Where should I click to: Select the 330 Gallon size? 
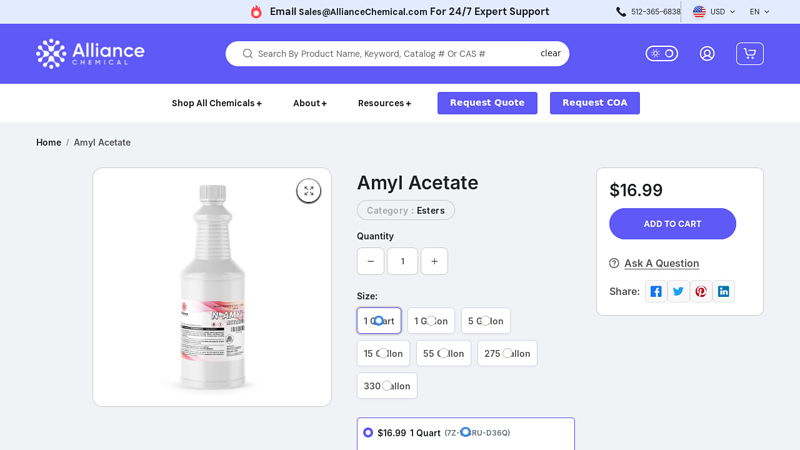tap(387, 386)
